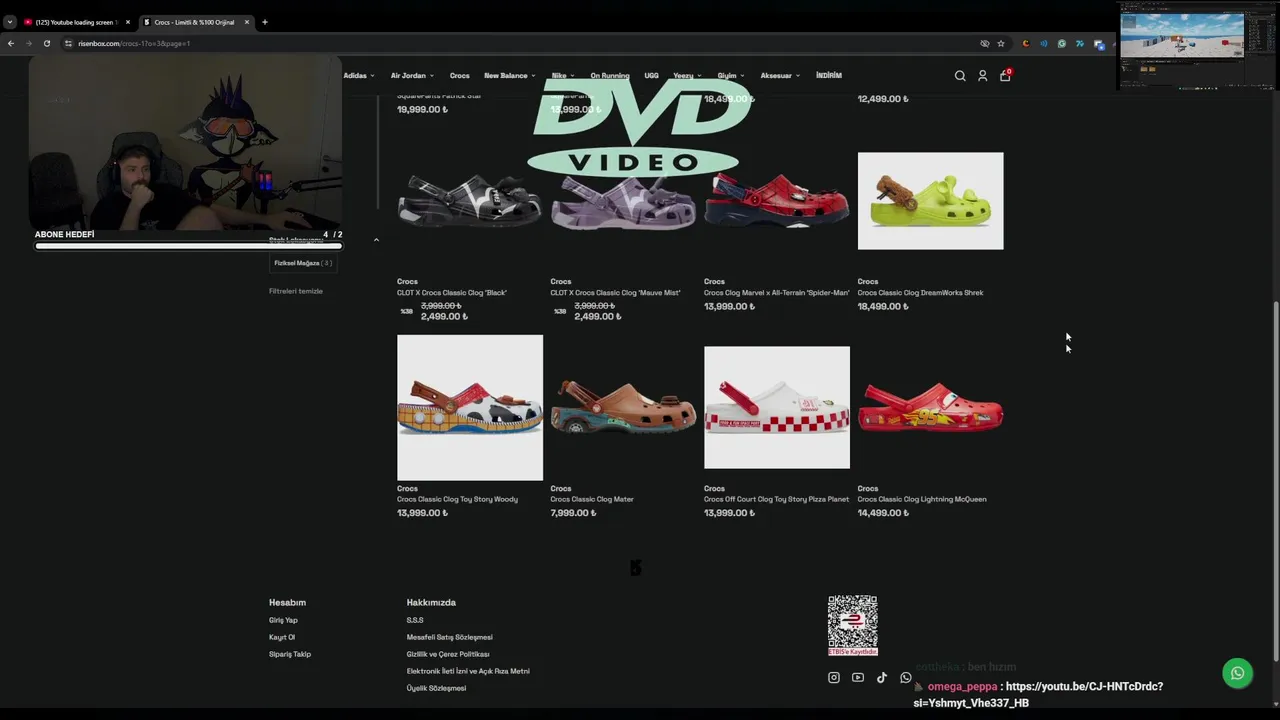Open Kayıt Ol link
Image resolution: width=1280 pixels, height=720 pixels.
(282, 637)
